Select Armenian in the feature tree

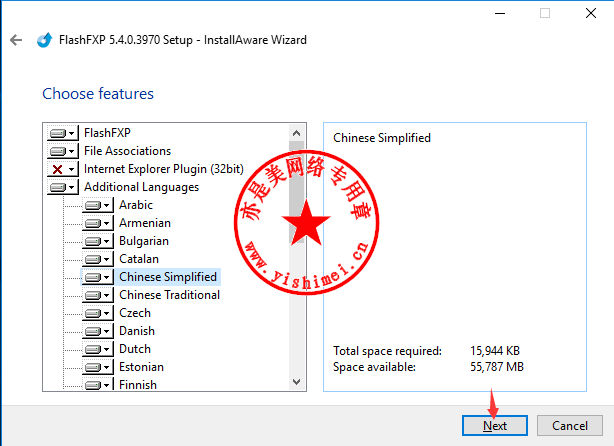(x=144, y=223)
